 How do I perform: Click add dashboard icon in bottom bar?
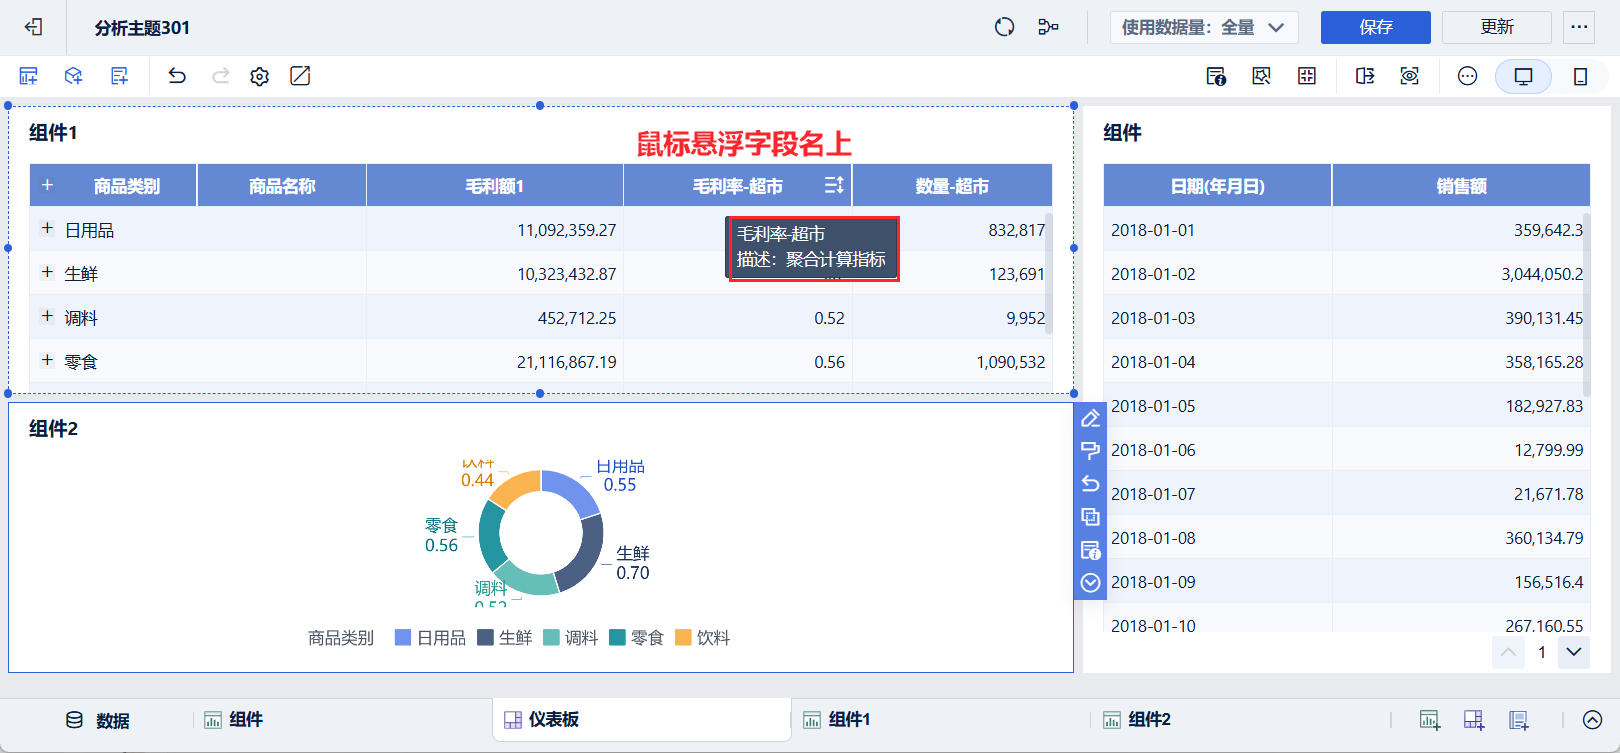click(x=1474, y=720)
